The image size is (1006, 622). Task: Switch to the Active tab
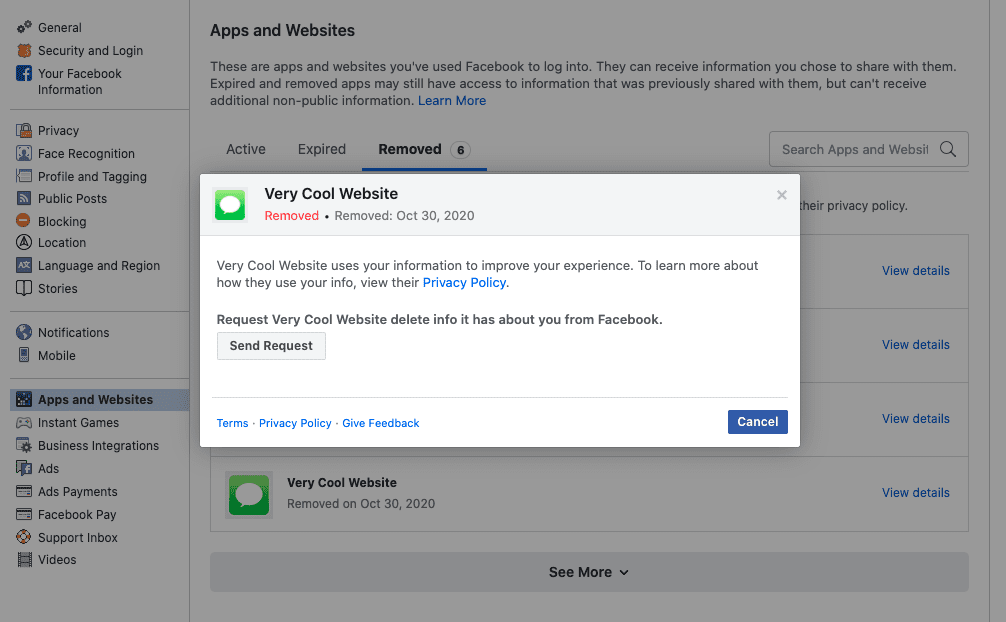(x=246, y=149)
